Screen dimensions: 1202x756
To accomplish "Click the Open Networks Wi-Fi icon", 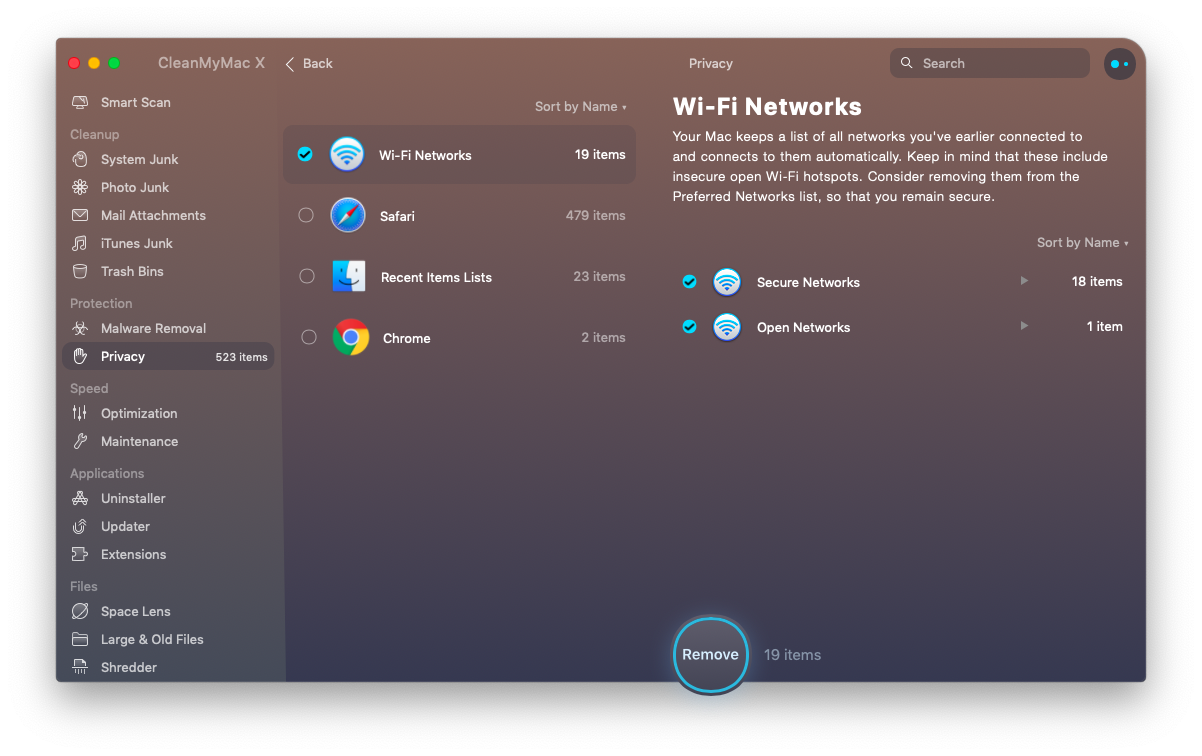I will (x=727, y=327).
